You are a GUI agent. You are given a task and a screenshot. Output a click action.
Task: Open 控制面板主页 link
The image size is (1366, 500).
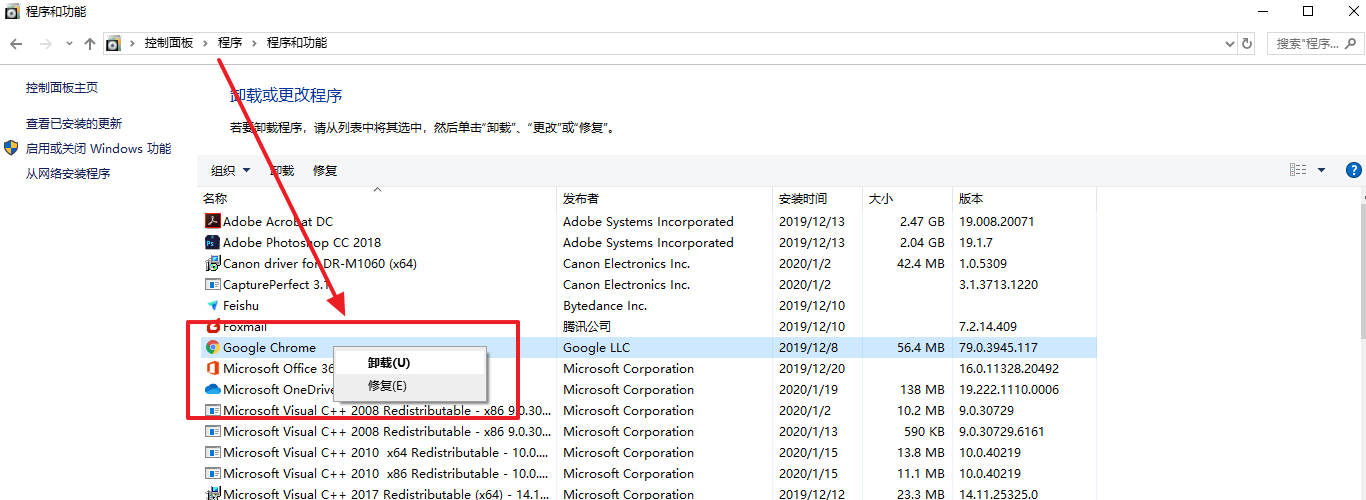pyautogui.click(x=62, y=88)
